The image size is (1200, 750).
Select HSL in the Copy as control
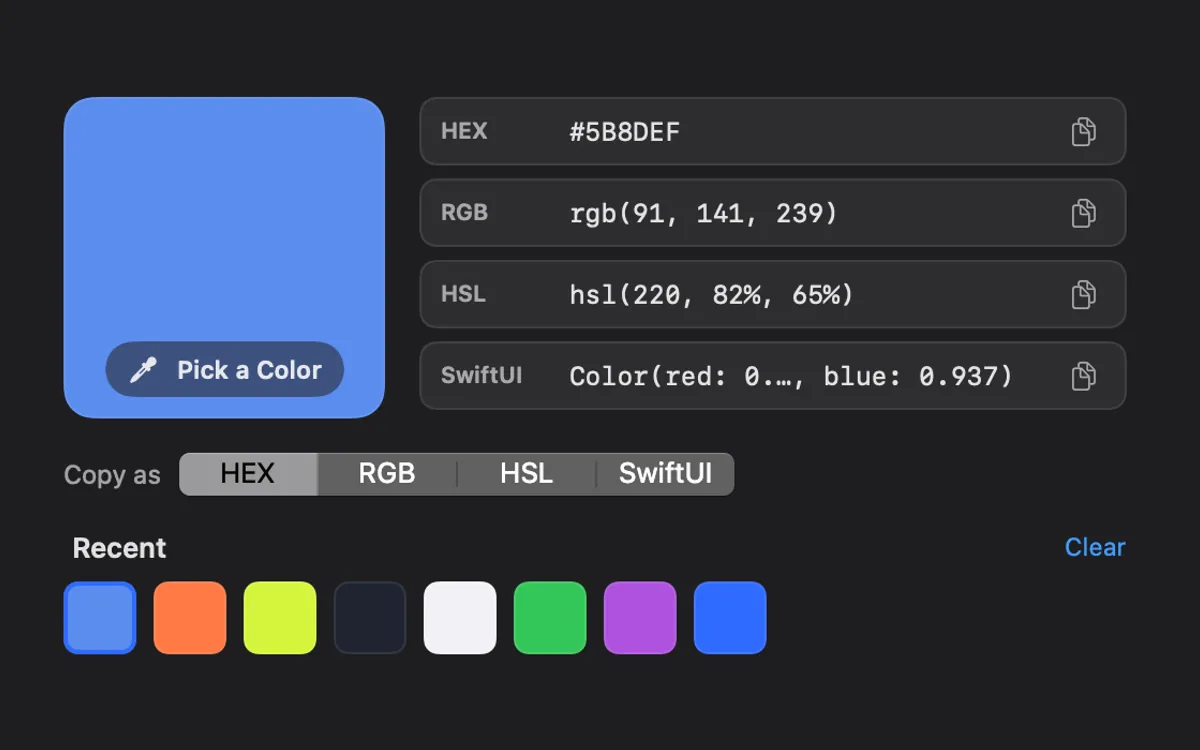[527, 474]
